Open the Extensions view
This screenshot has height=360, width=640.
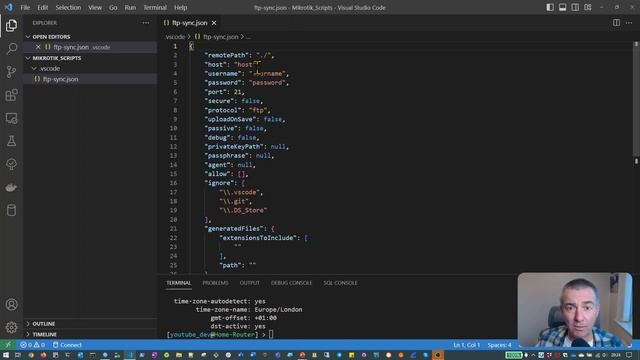pos(11,95)
